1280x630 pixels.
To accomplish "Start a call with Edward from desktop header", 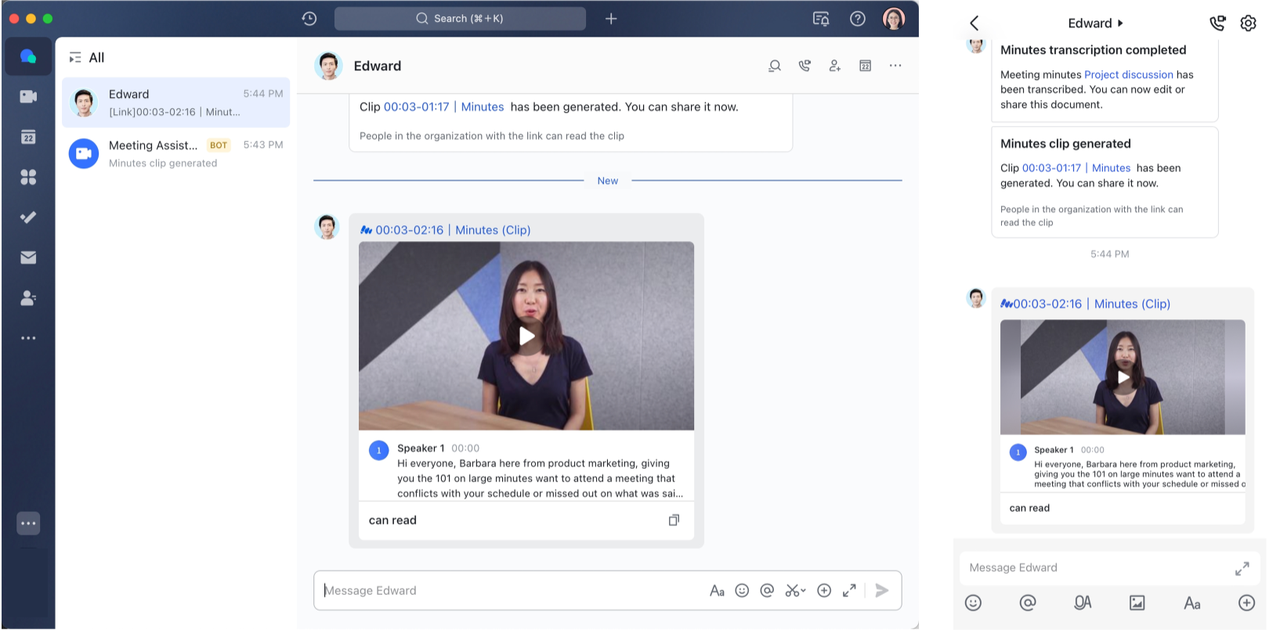I will click(804, 66).
